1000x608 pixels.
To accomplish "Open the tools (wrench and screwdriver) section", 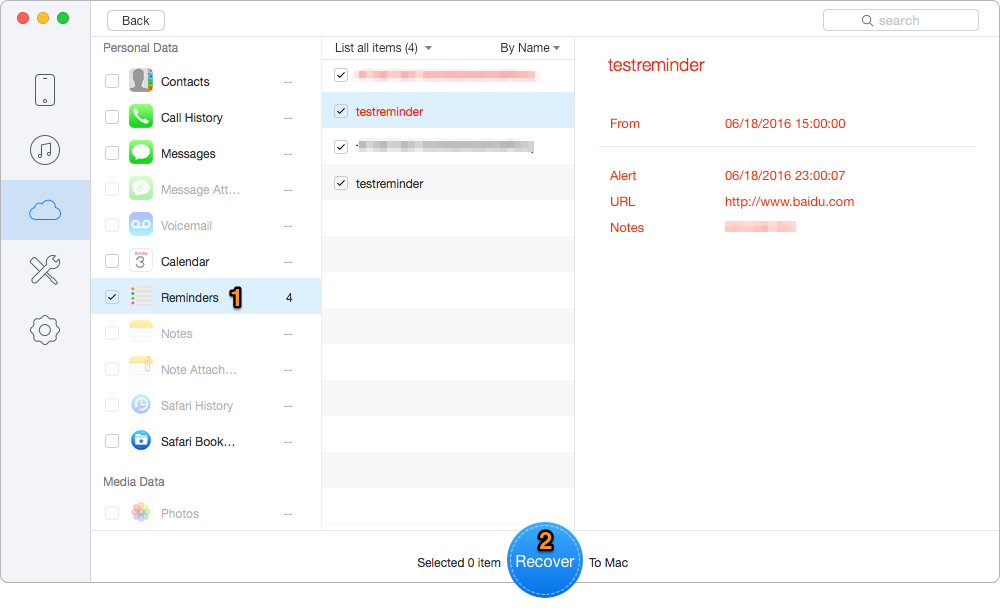I will pos(45,270).
